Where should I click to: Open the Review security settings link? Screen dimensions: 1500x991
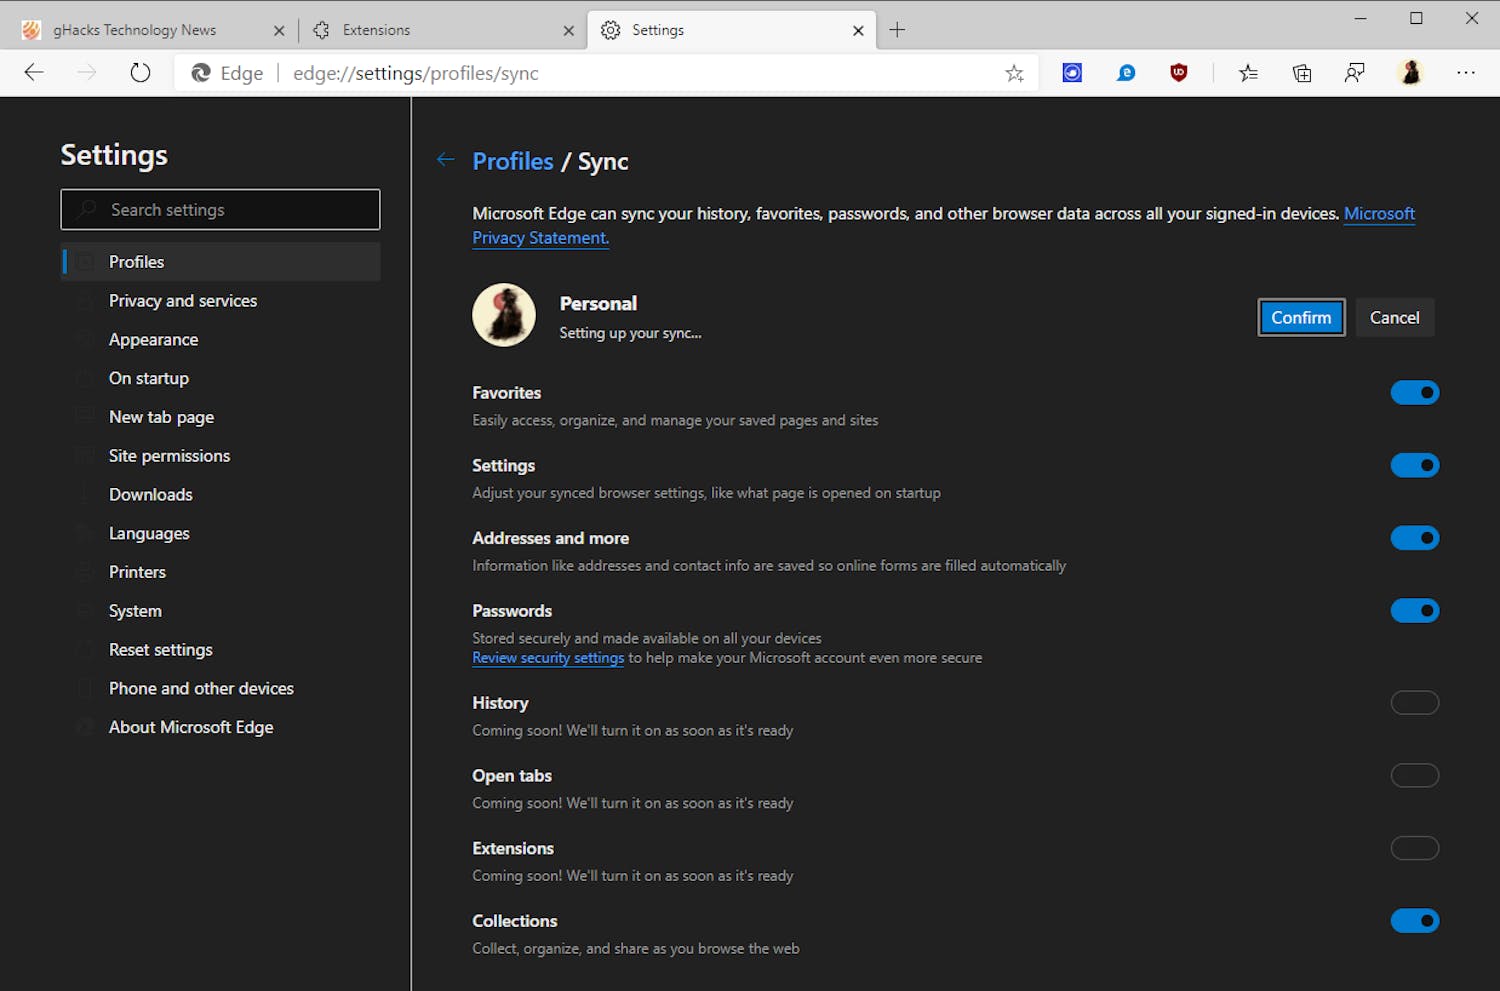(x=547, y=657)
